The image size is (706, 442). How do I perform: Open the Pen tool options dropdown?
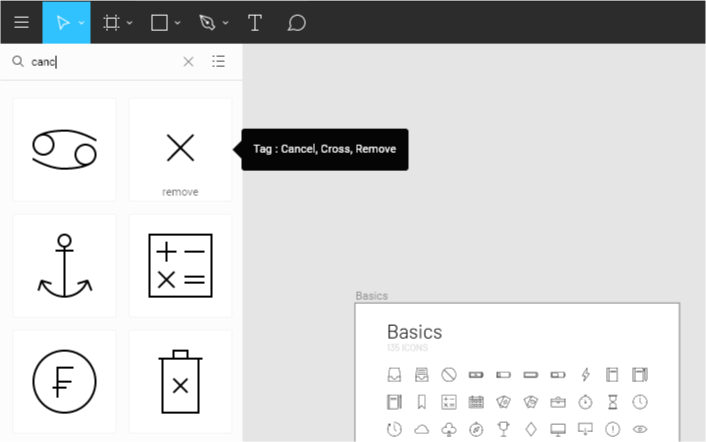pyautogui.click(x=226, y=23)
